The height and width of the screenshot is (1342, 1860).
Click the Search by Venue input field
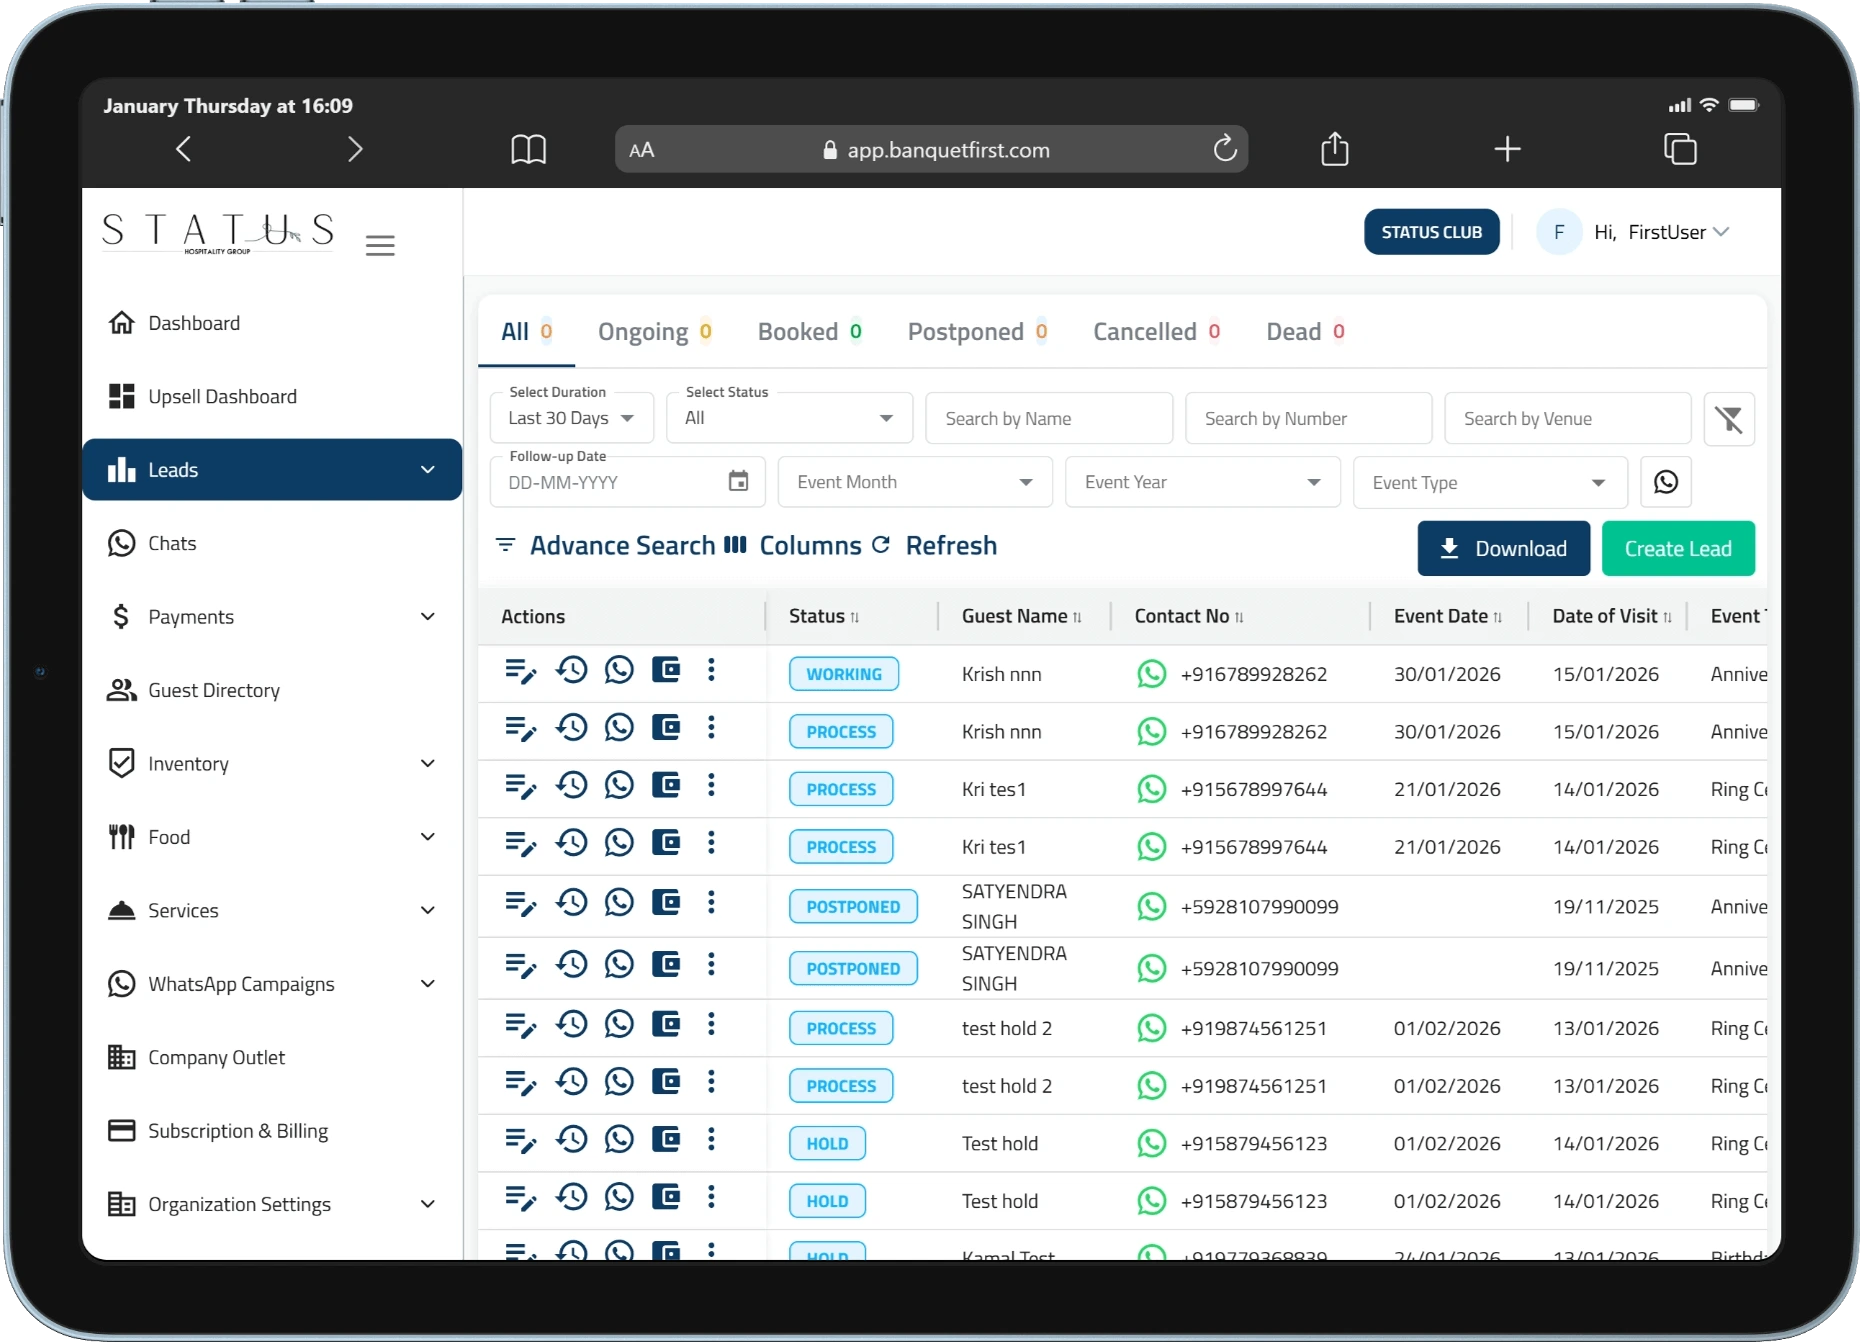[x=1566, y=418]
